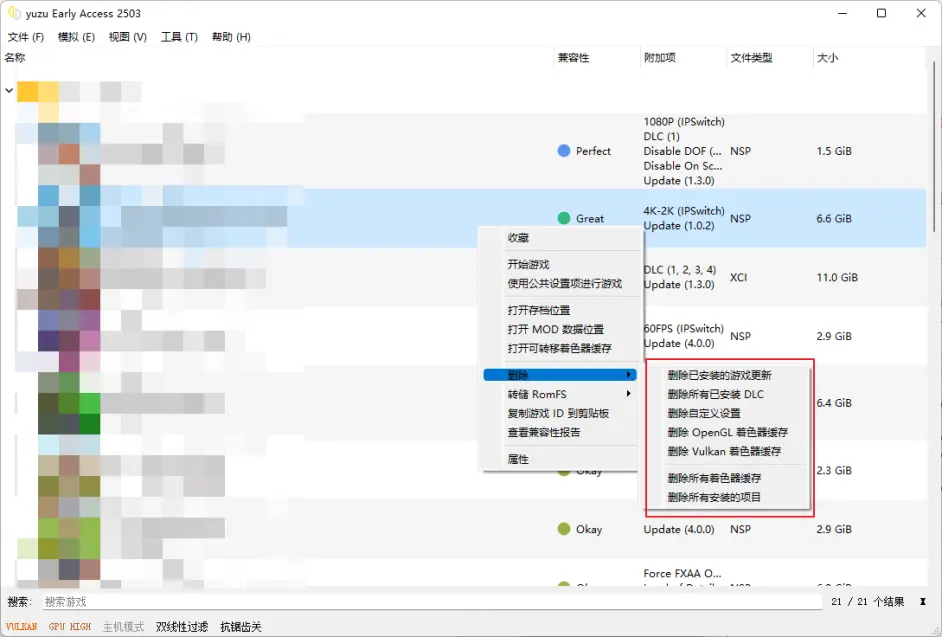The height and width of the screenshot is (637, 942).
Task: Open the 视图 (V) menu
Action: pyautogui.click(x=127, y=37)
